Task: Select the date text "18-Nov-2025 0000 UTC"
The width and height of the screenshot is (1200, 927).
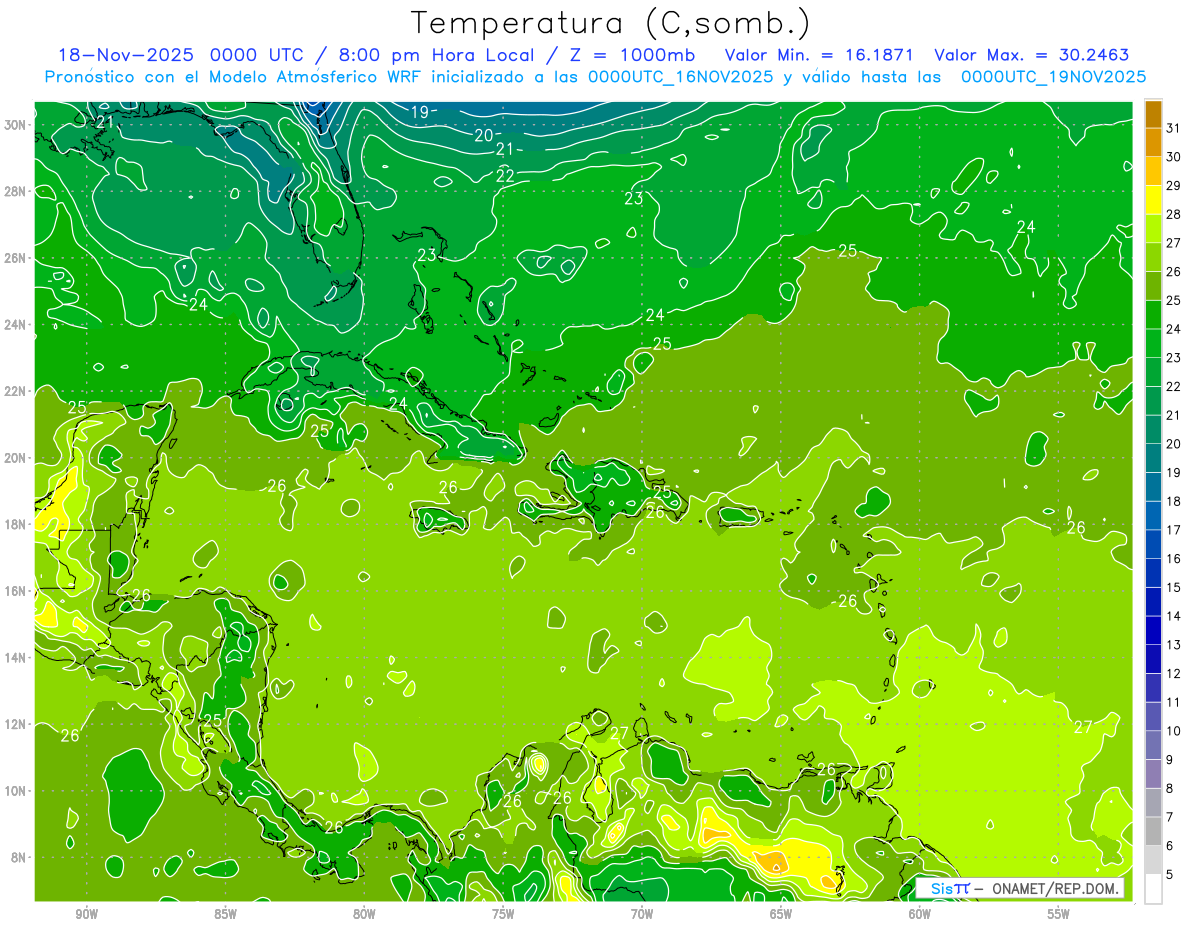Action: [183, 55]
